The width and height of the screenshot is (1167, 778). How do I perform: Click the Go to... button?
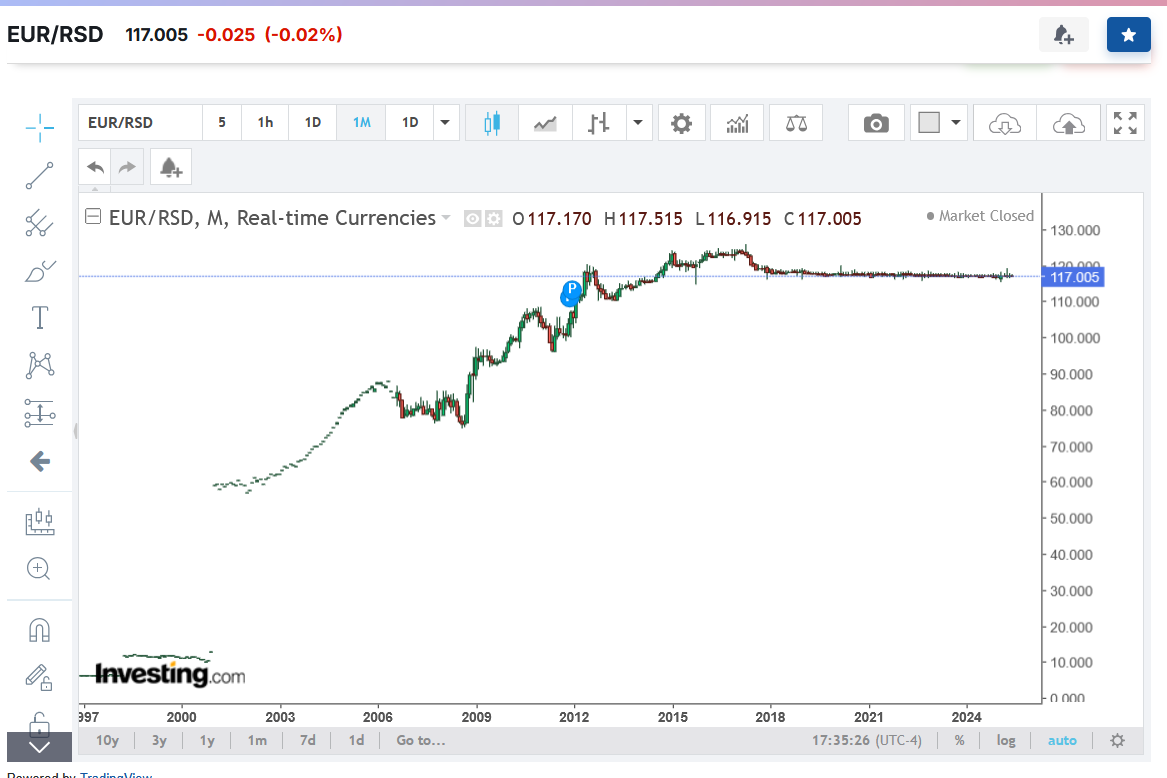click(x=420, y=741)
